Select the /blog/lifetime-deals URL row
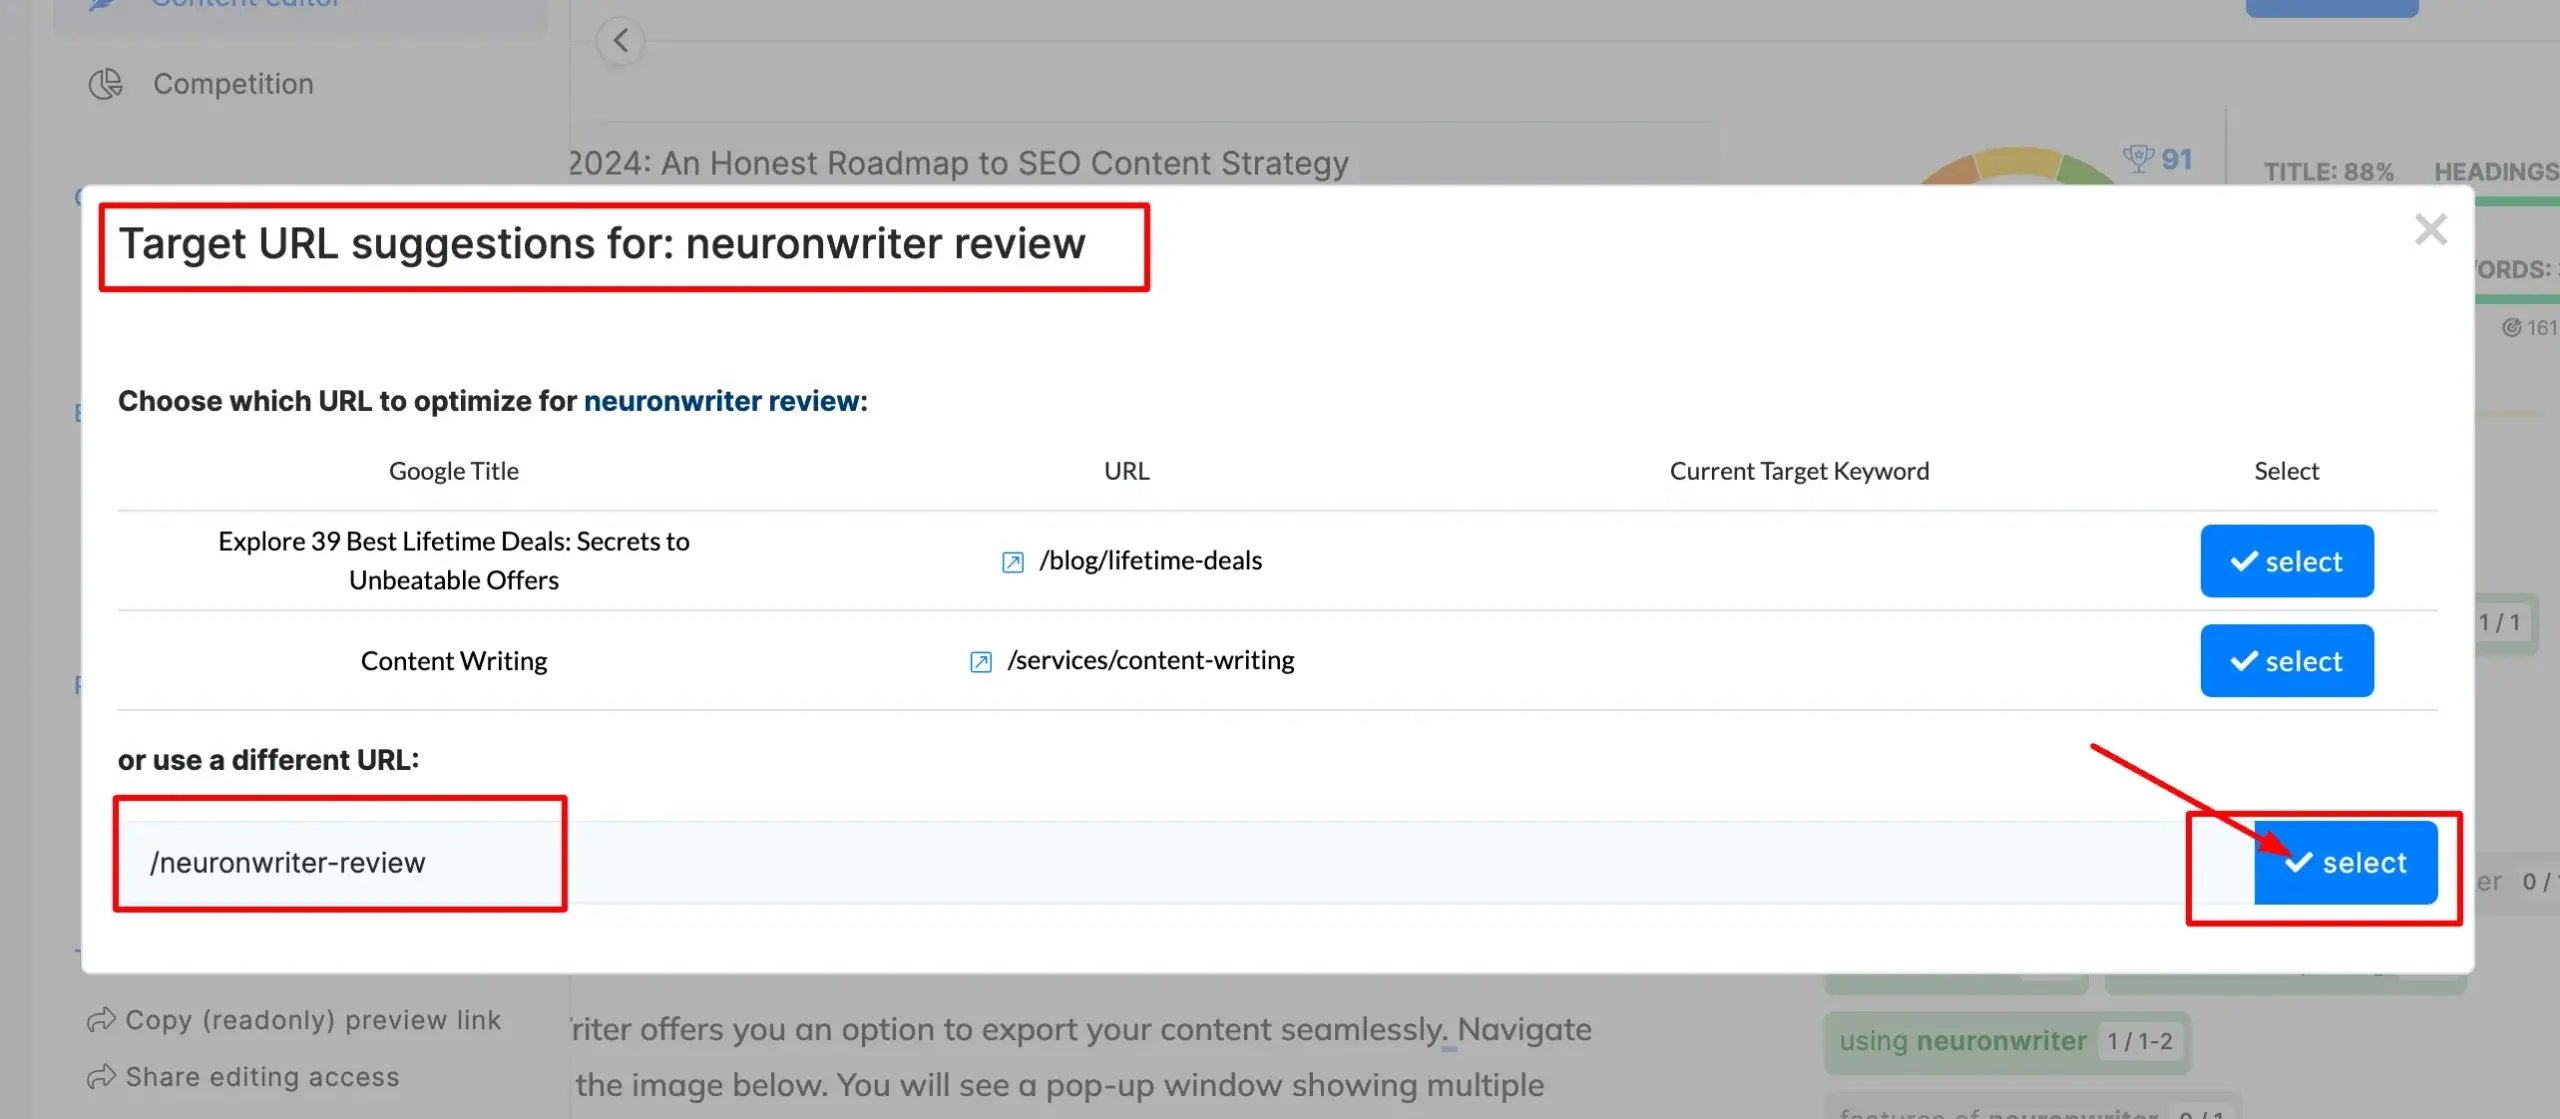The height and width of the screenshot is (1119, 2560). (2286, 561)
